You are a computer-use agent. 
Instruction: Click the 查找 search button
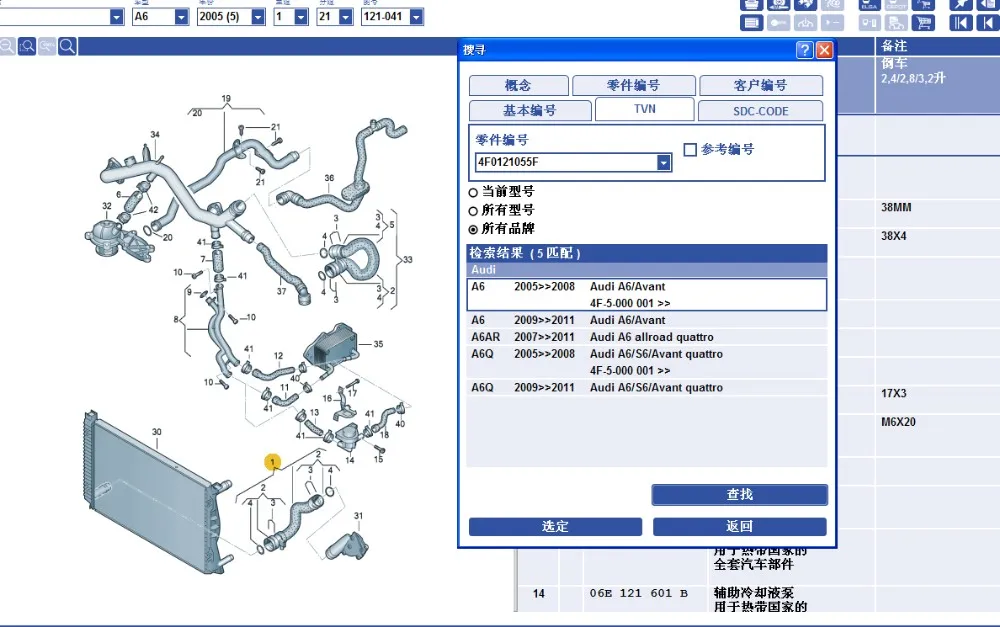740,494
